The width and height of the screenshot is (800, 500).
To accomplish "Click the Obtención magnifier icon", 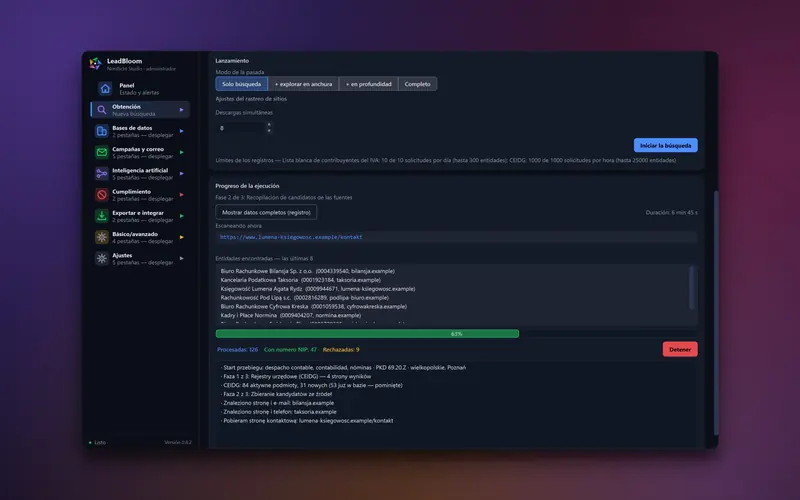I will click(x=102, y=110).
